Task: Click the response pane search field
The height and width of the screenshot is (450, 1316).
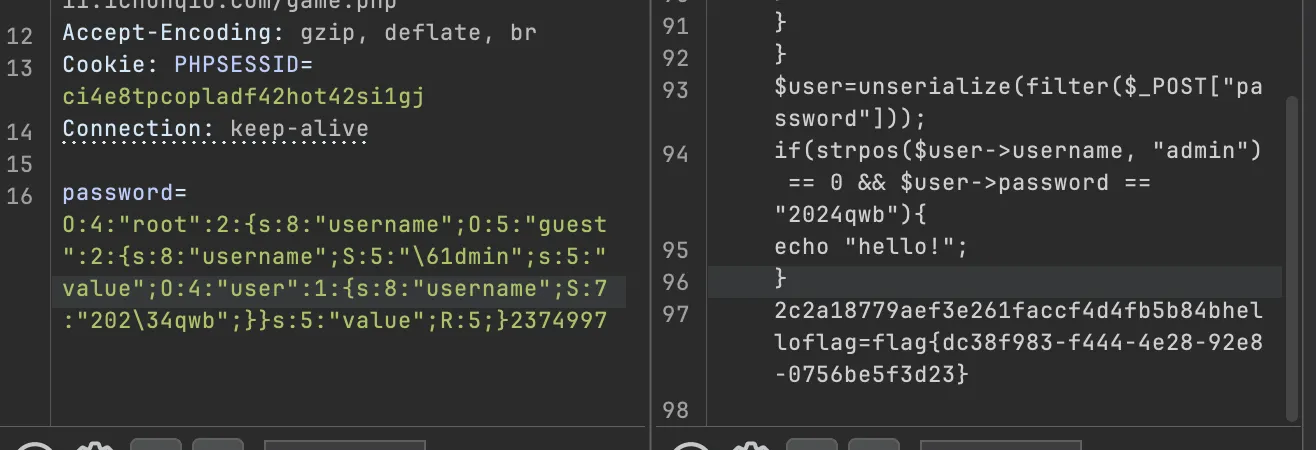Action: pos(1000,445)
